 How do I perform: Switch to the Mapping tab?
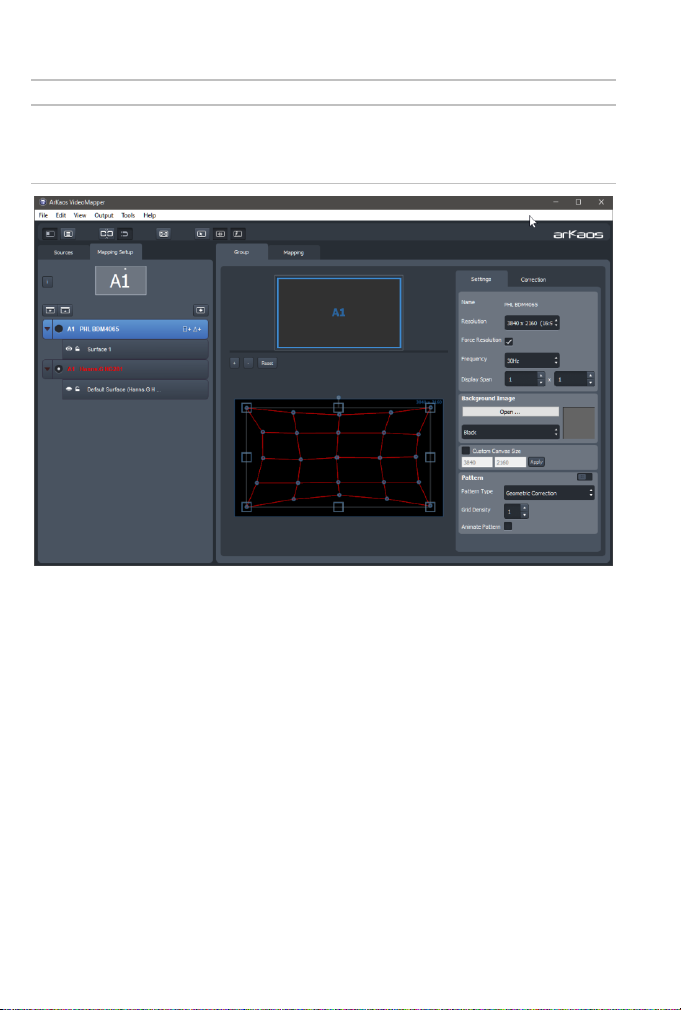tap(294, 252)
